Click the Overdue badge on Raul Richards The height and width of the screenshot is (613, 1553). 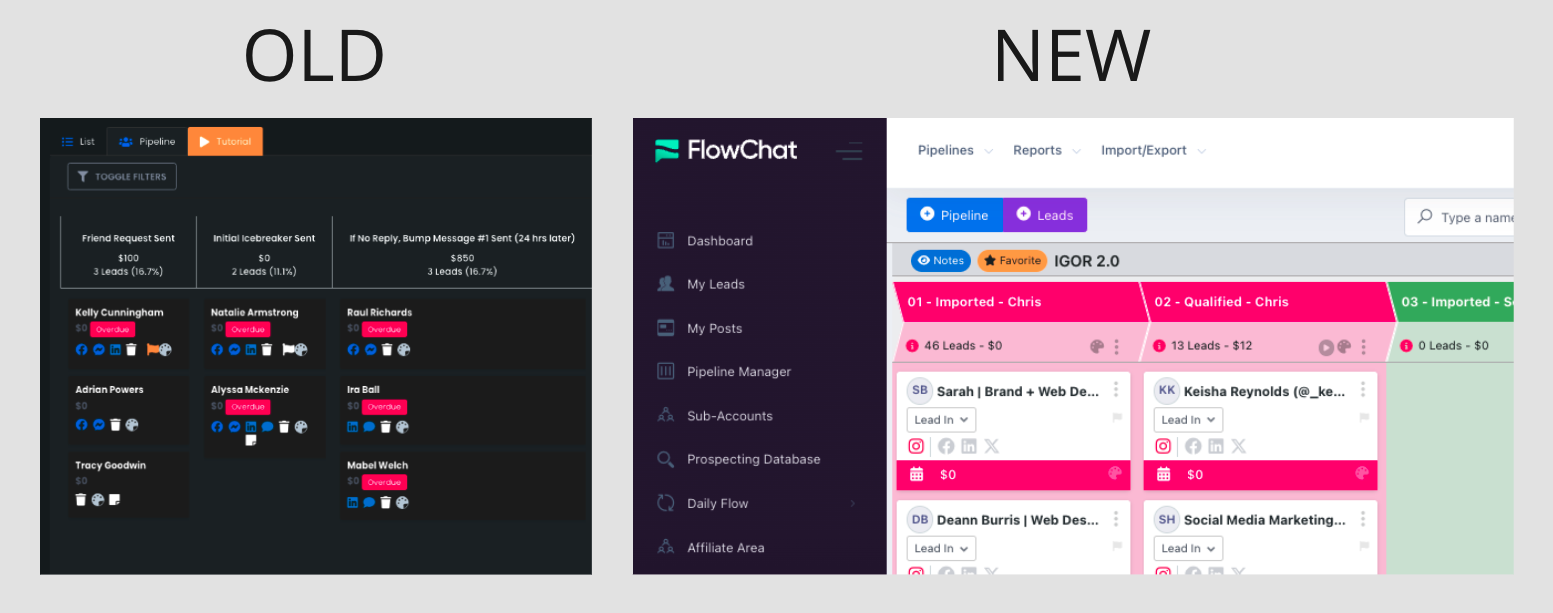click(x=384, y=329)
